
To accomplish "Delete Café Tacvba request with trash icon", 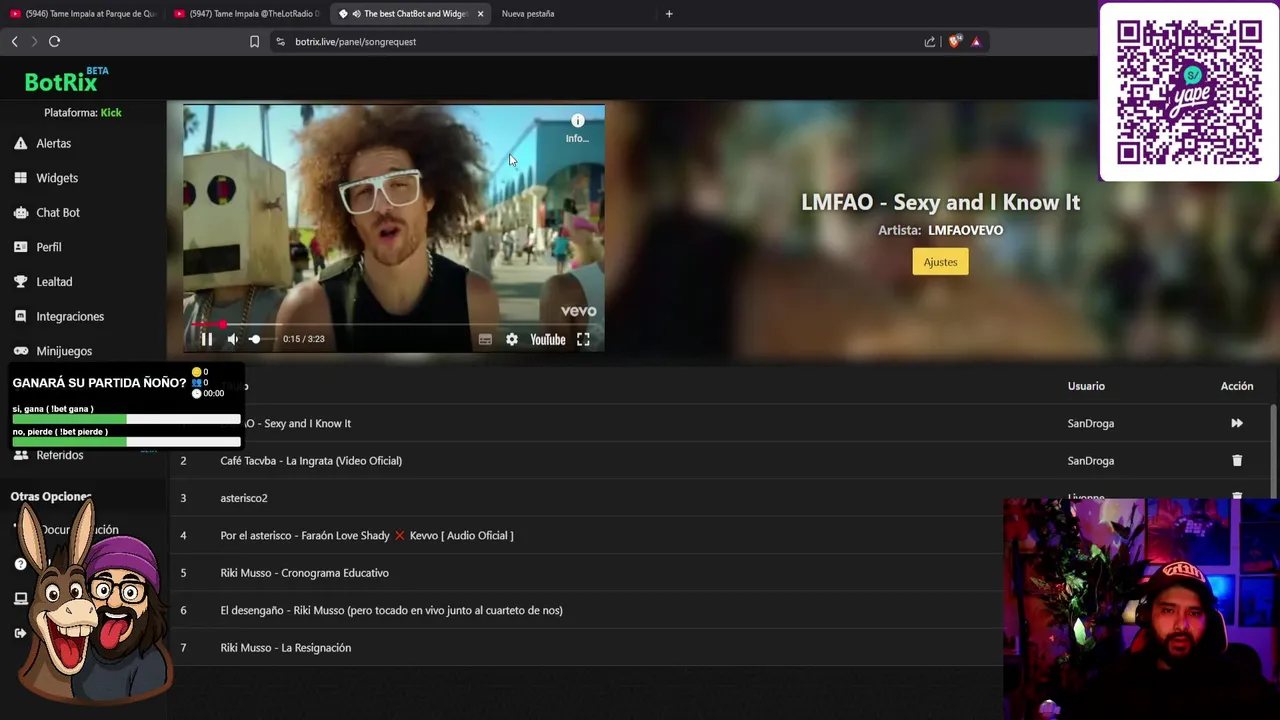I will [1237, 461].
